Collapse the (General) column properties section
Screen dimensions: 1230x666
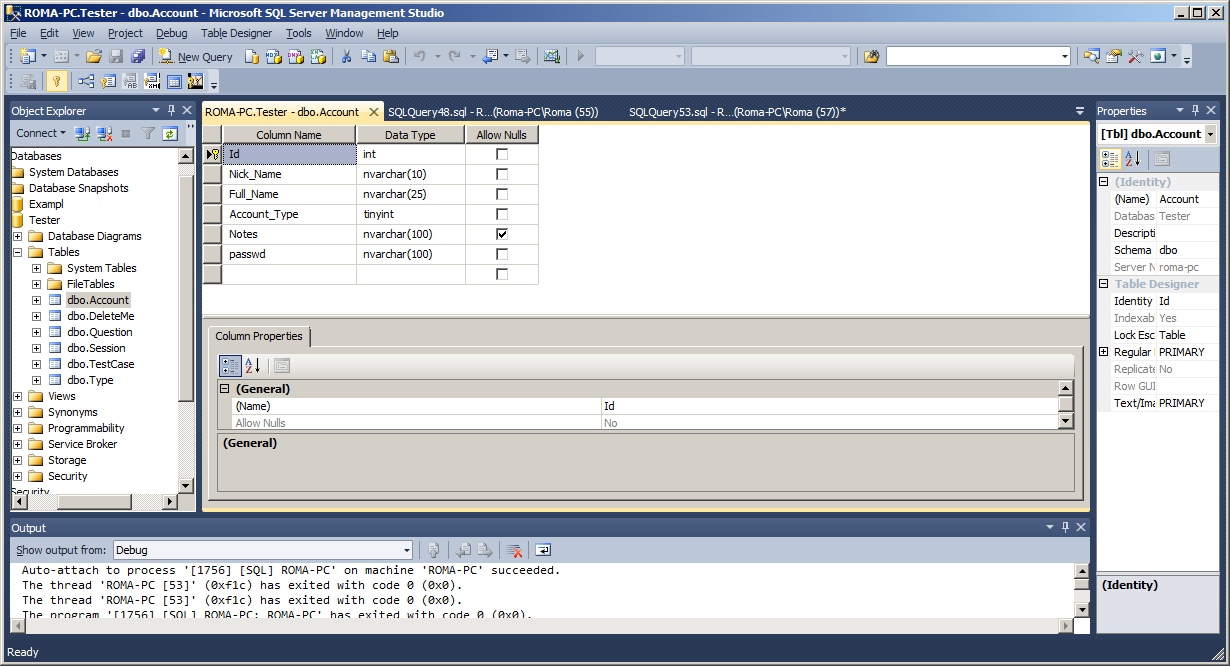pos(225,389)
